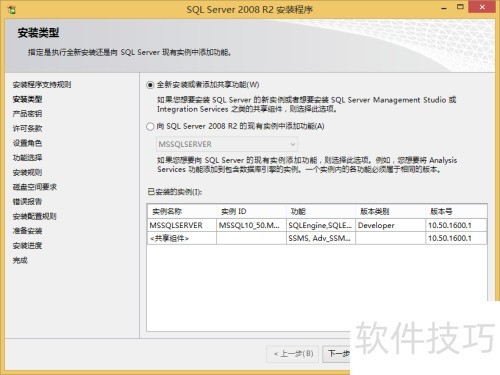
Task: Select the 安装进度 step in sidebar
Action: point(27,246)
